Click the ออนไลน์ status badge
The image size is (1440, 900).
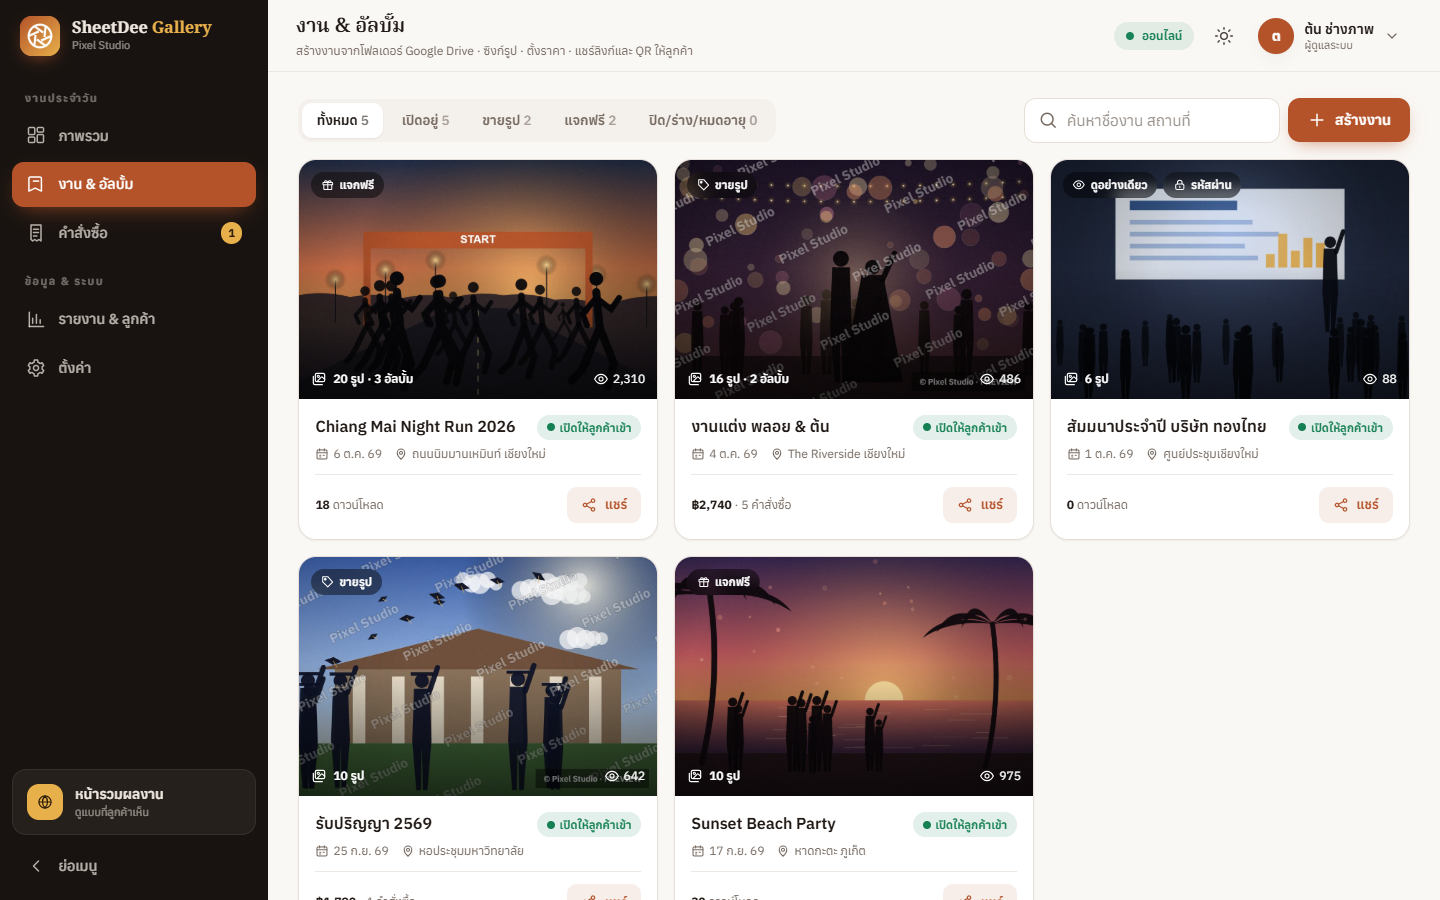1154,36
